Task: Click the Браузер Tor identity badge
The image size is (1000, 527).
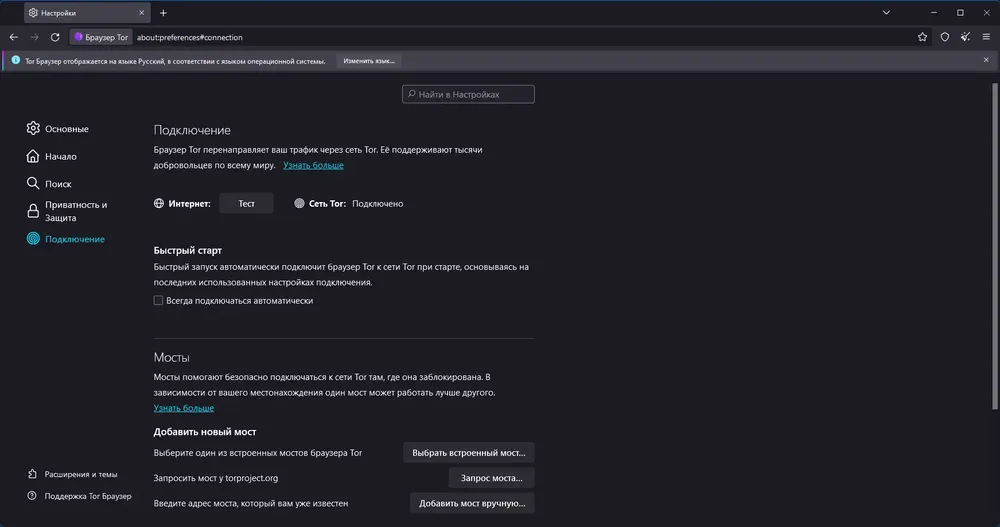Action: tap(101, 37)
